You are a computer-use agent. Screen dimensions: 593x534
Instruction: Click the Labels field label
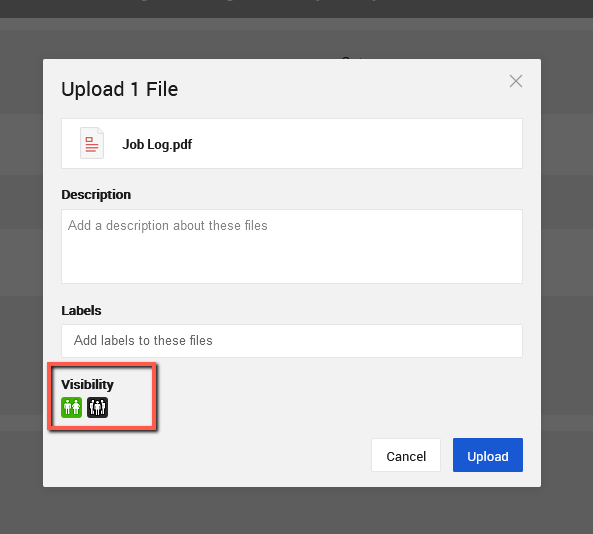coord(81,310)
